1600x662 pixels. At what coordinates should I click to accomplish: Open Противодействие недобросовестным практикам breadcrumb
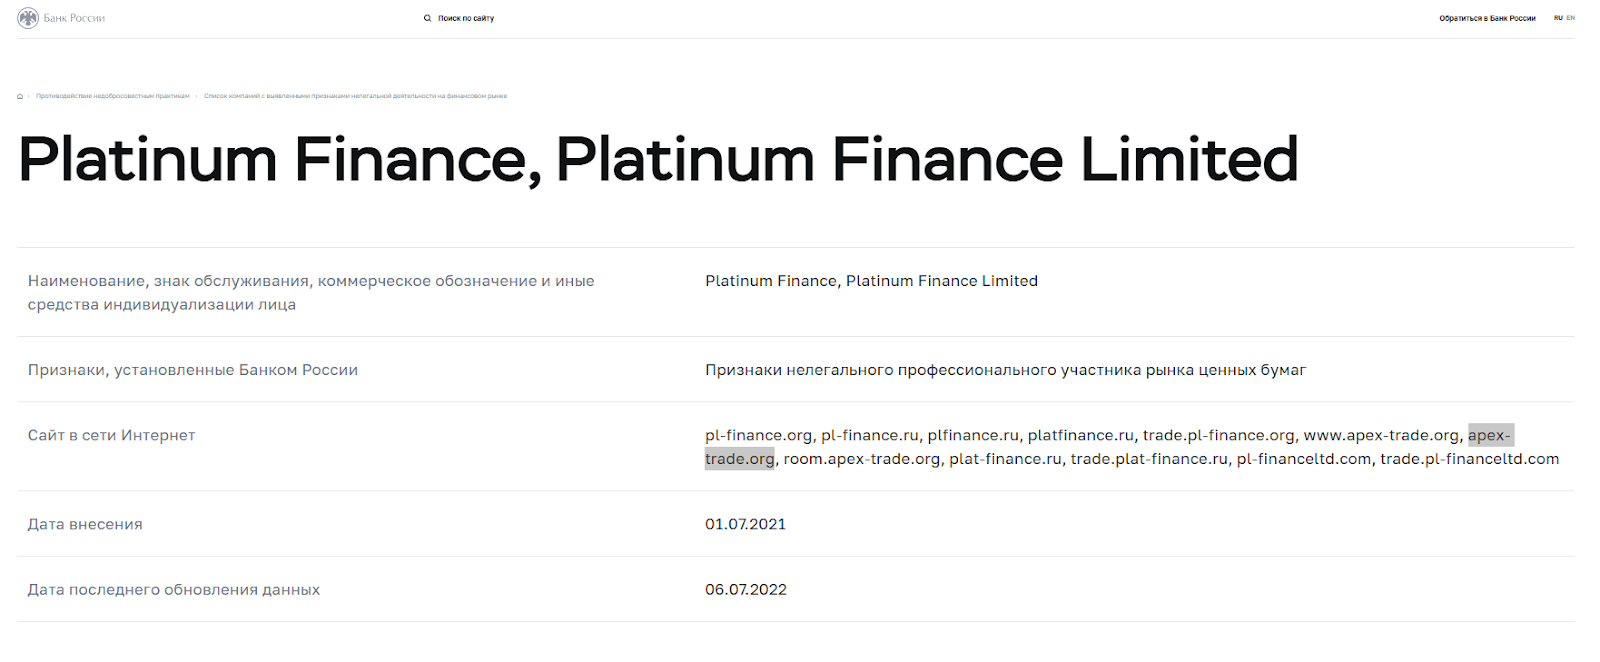point(113,96)
